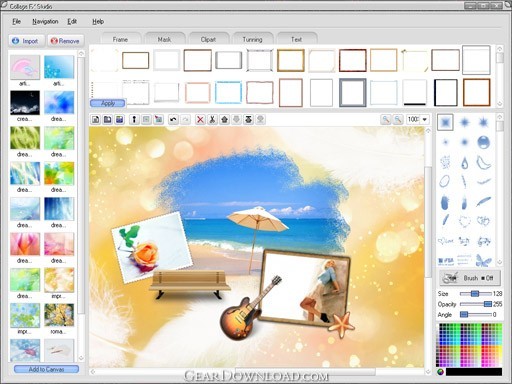The height and width of the screenshot is (384, 512).
Task: Click the save image toolbar icon
Action: point(119,119)
